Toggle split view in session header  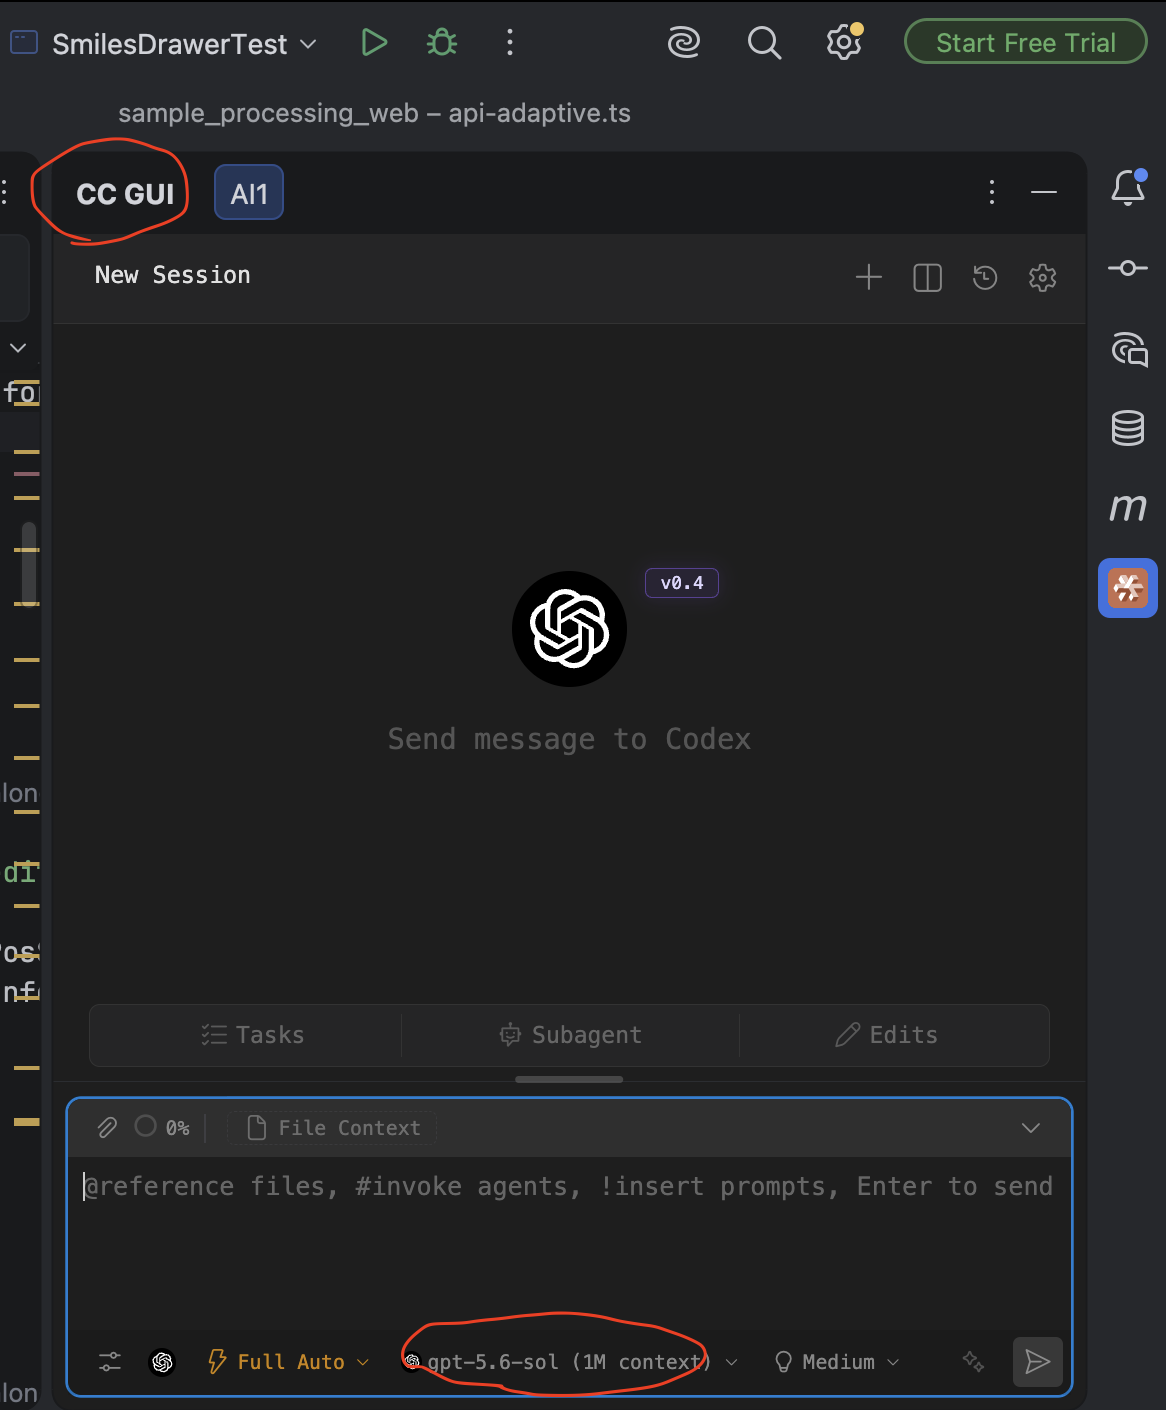928,277
